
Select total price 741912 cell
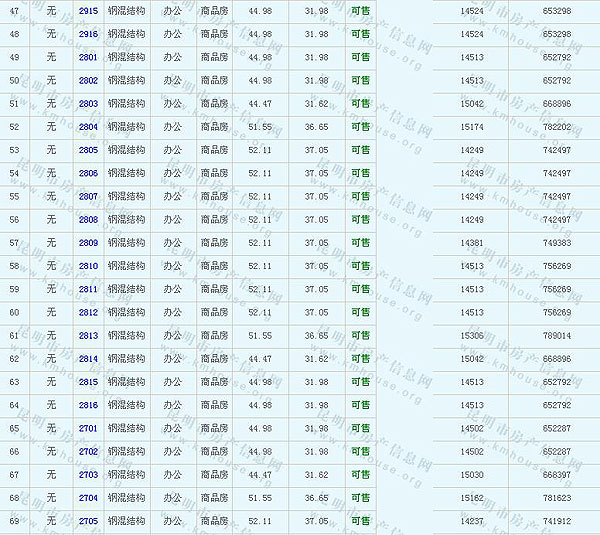pos(557,521)
